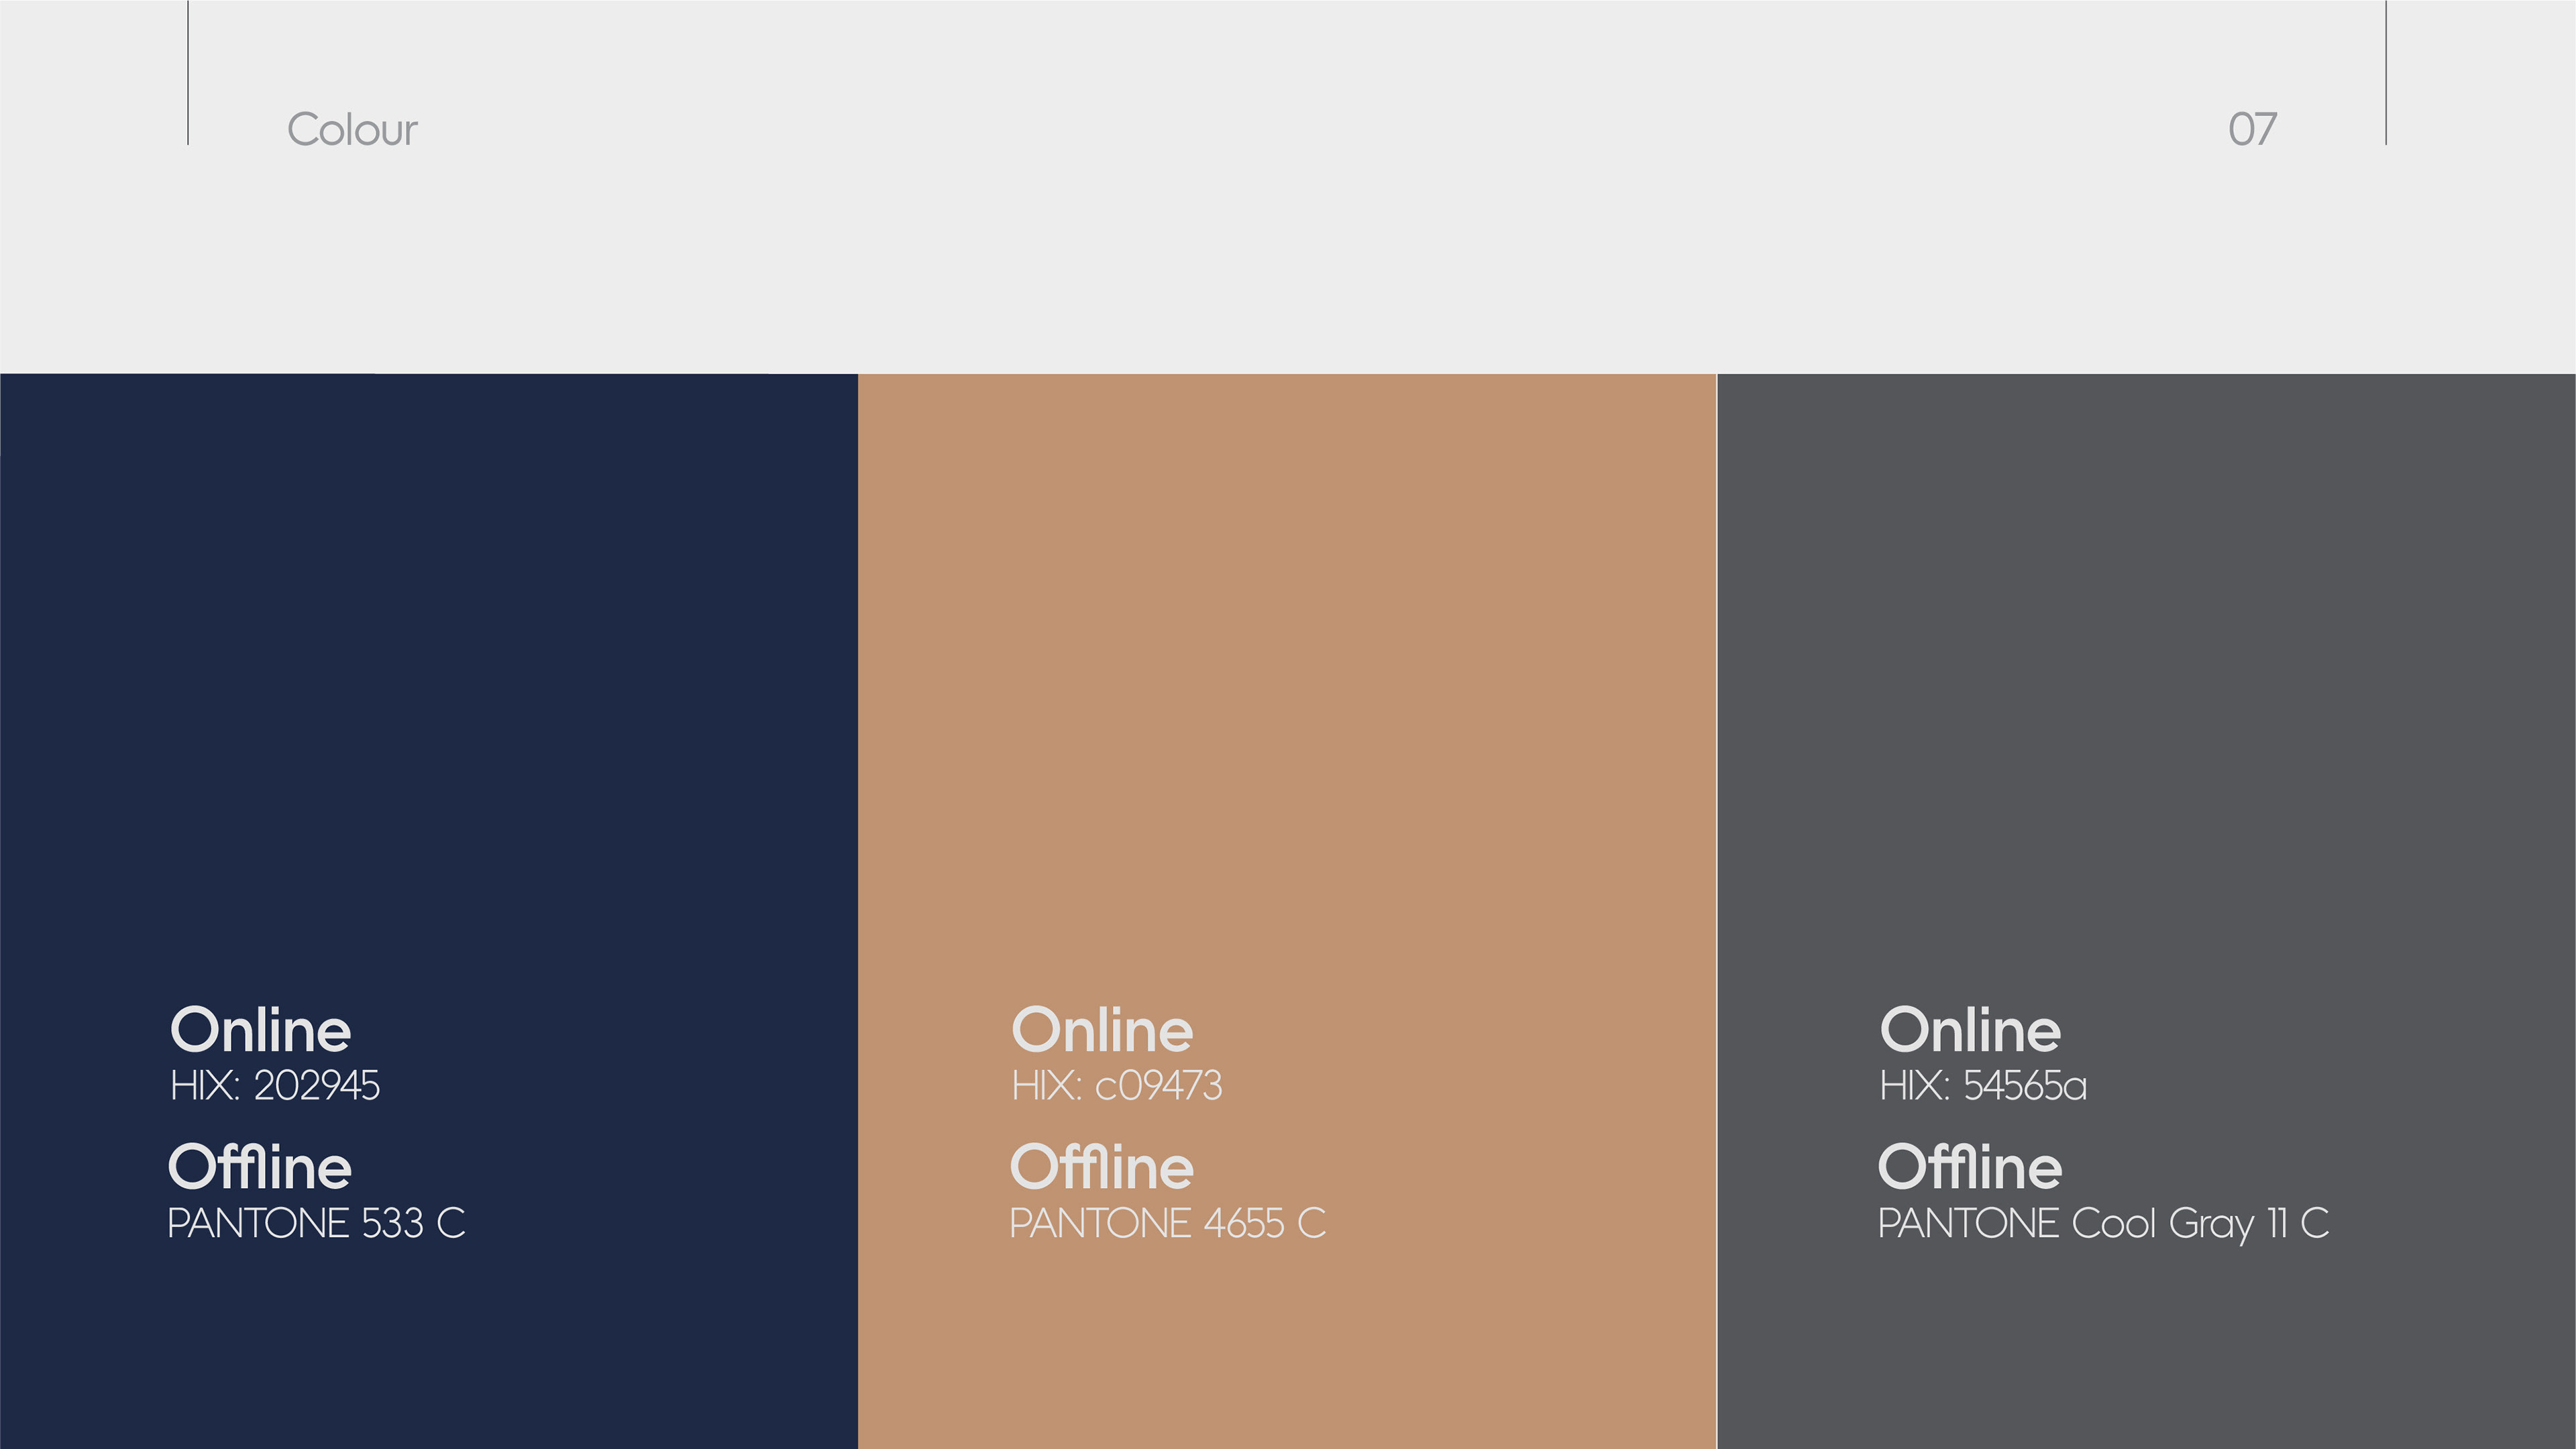Click the 'Offline' heading above PANTONE Cool Gray 11 C
Screen dimensions: 2576x1449
pyautogui.click(x=1970, y=1167)
